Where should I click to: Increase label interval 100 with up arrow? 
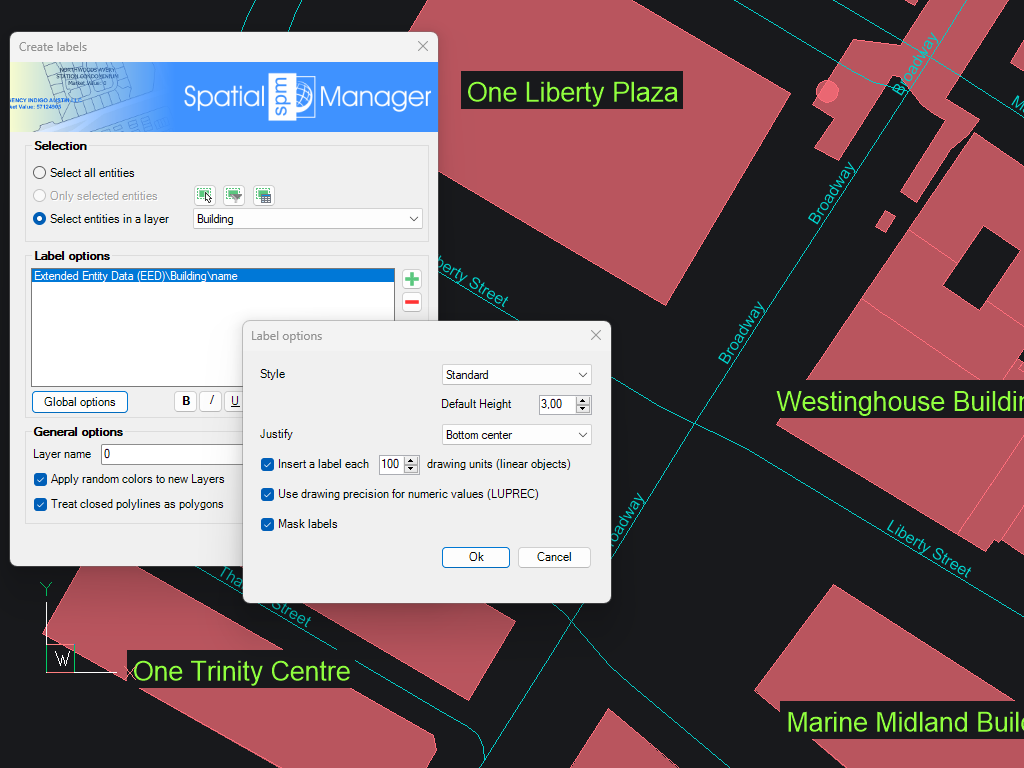[x=411, y=460]
